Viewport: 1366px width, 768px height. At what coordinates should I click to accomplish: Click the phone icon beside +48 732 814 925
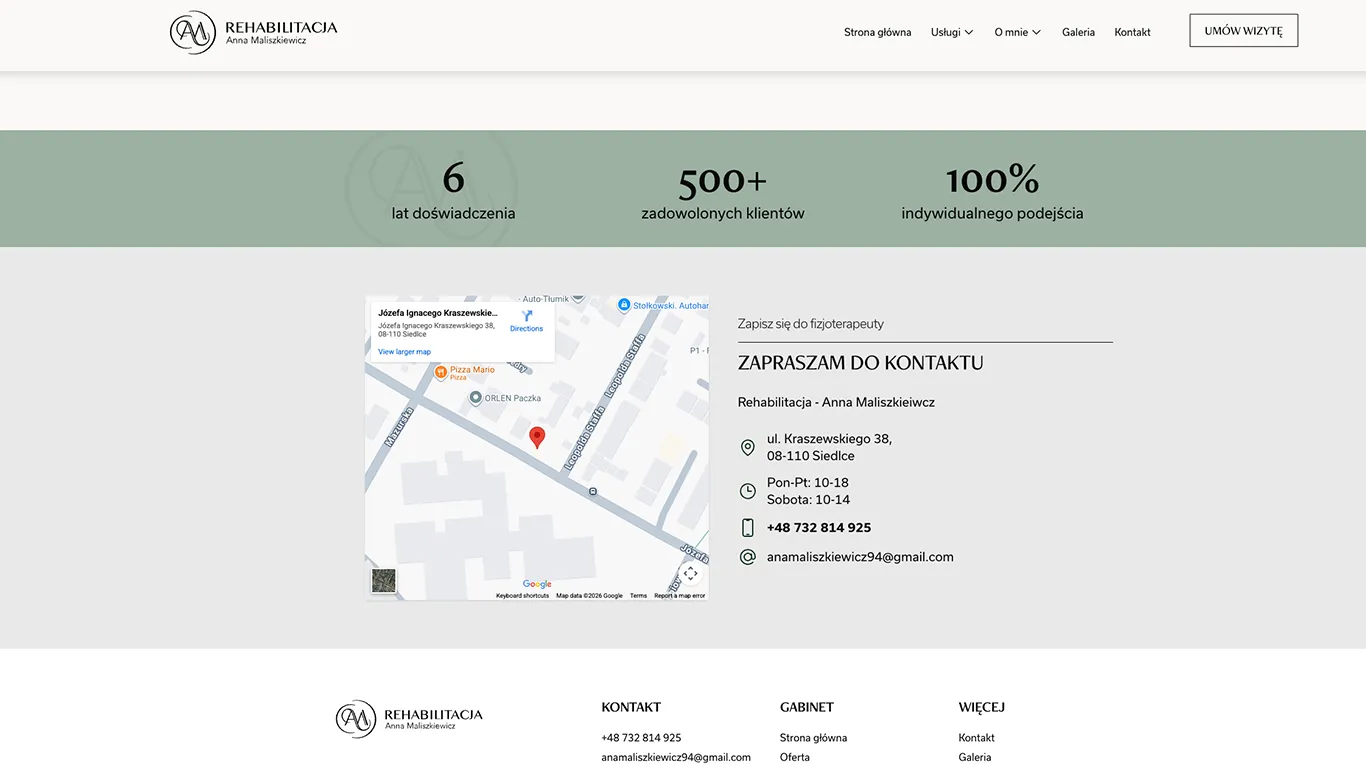tap(747, 527)
